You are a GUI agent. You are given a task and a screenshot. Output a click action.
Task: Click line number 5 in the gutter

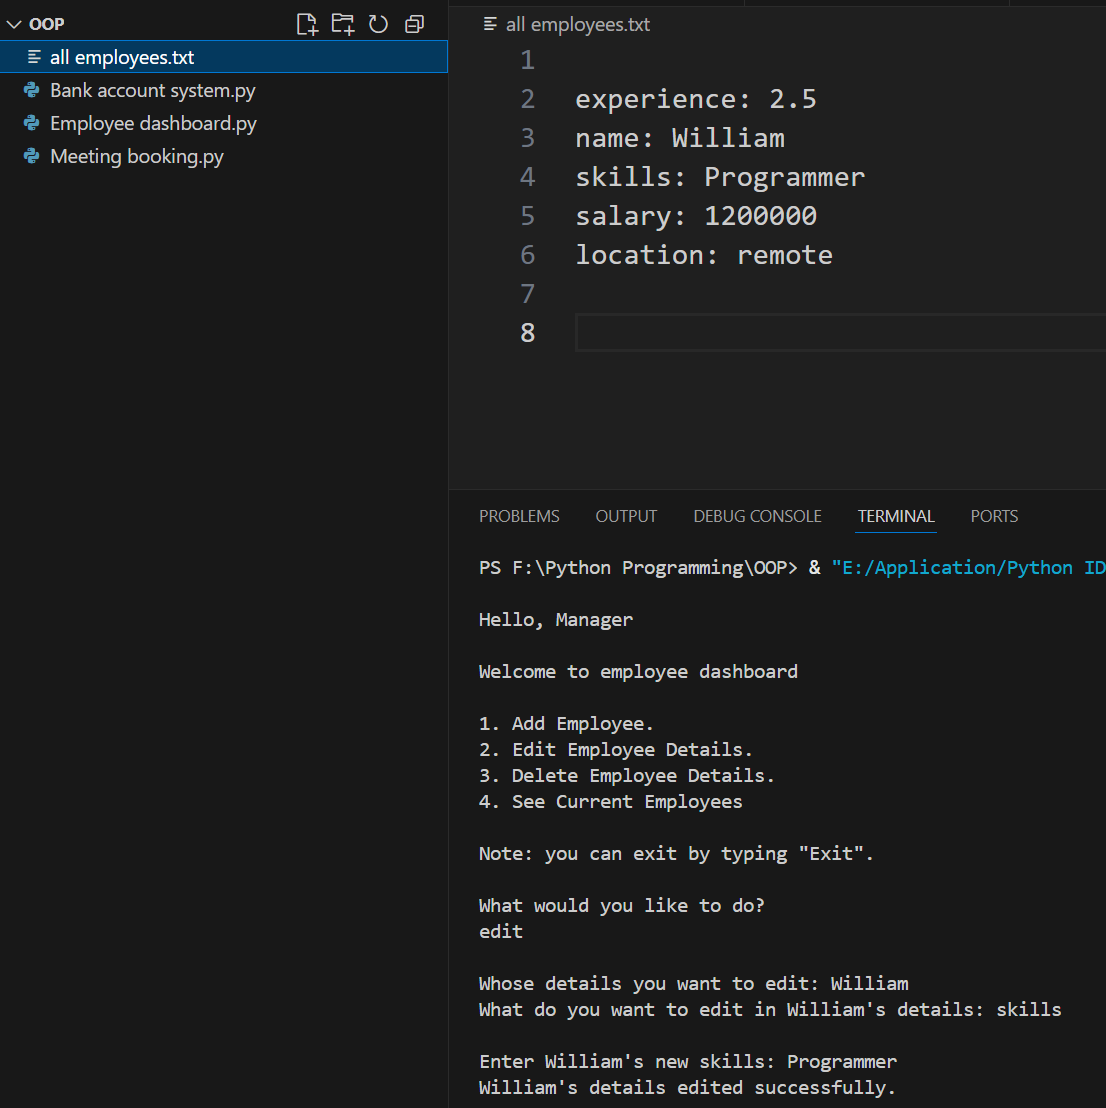(527, 216)
